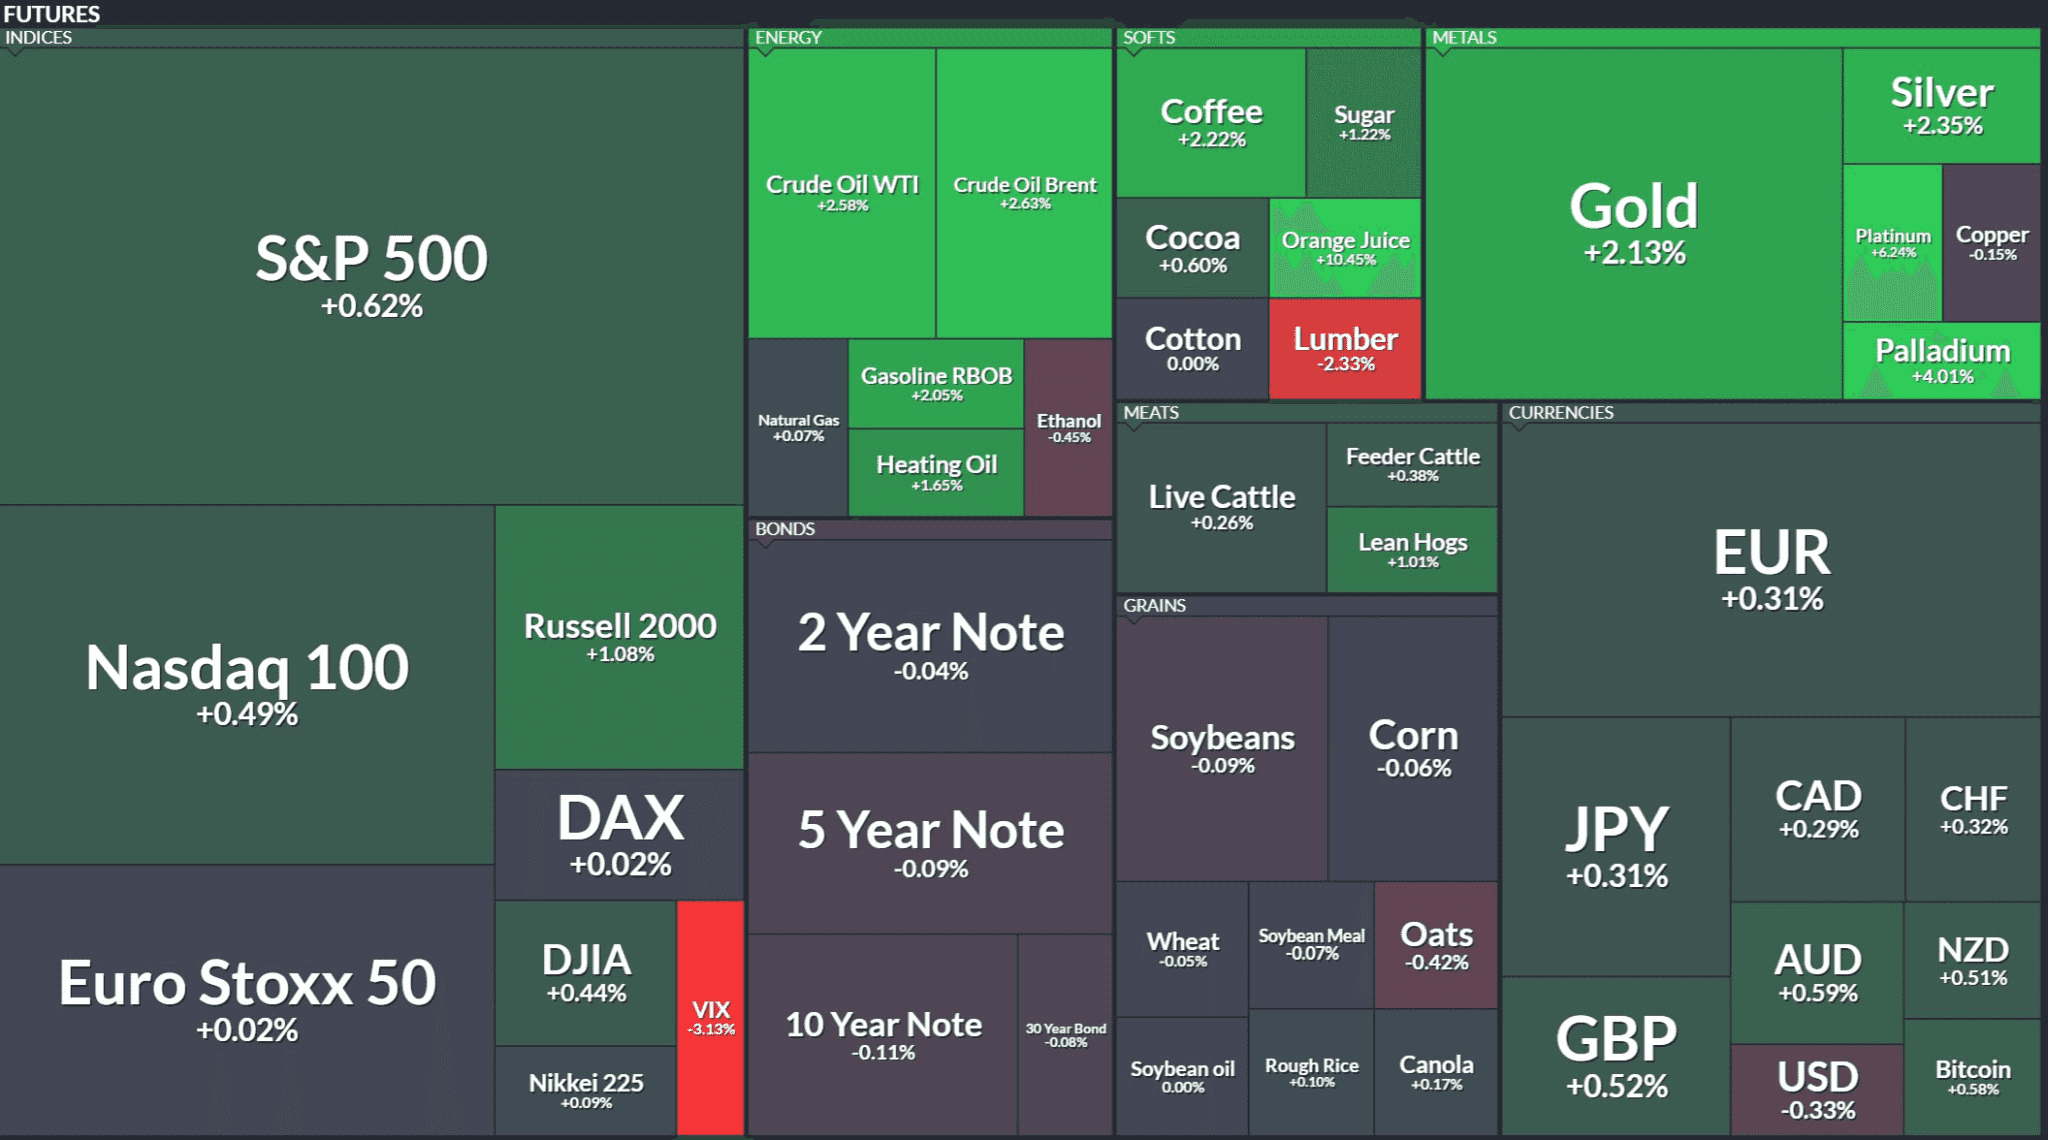
Task: Click the GRAINS section header
Action: (1154, 605)
